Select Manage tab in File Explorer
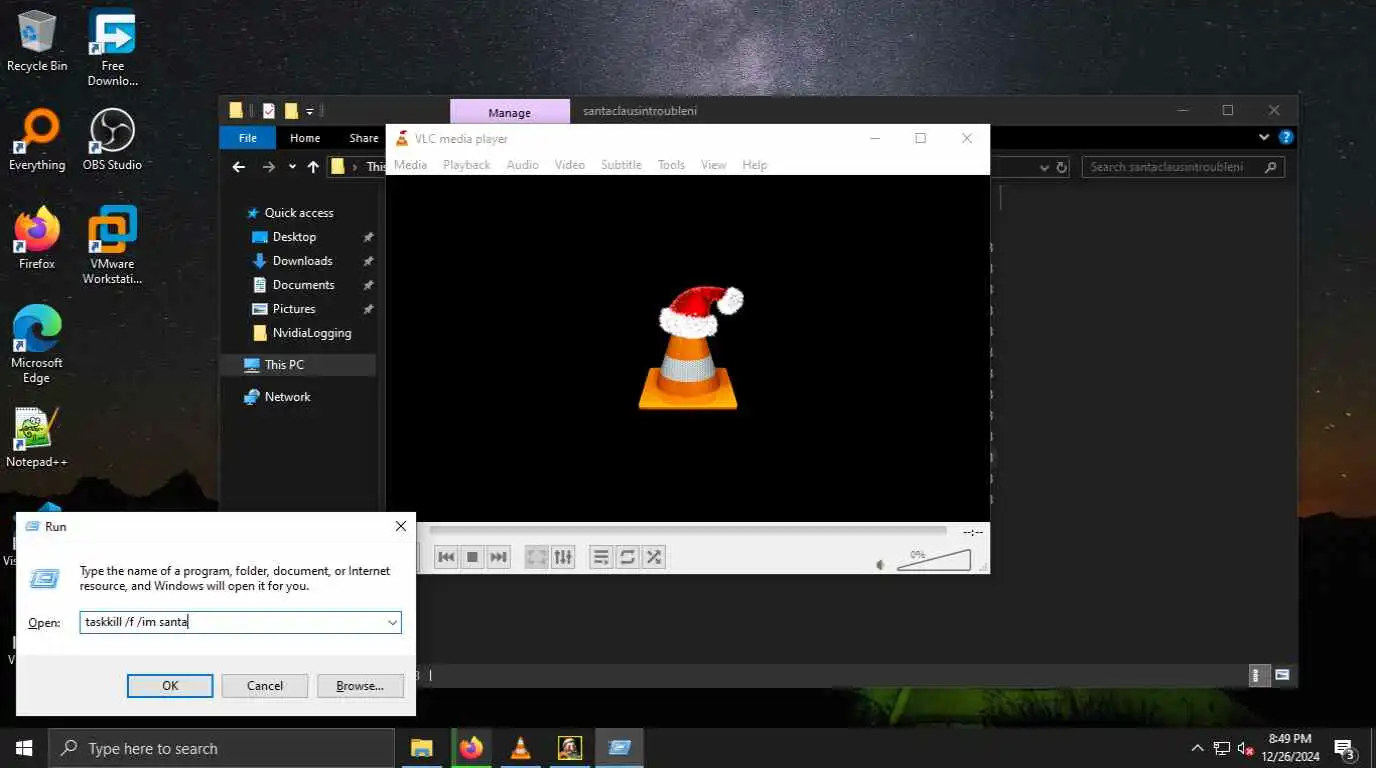The height and width of the screenshot is (768, 1376). pos(510,112)
